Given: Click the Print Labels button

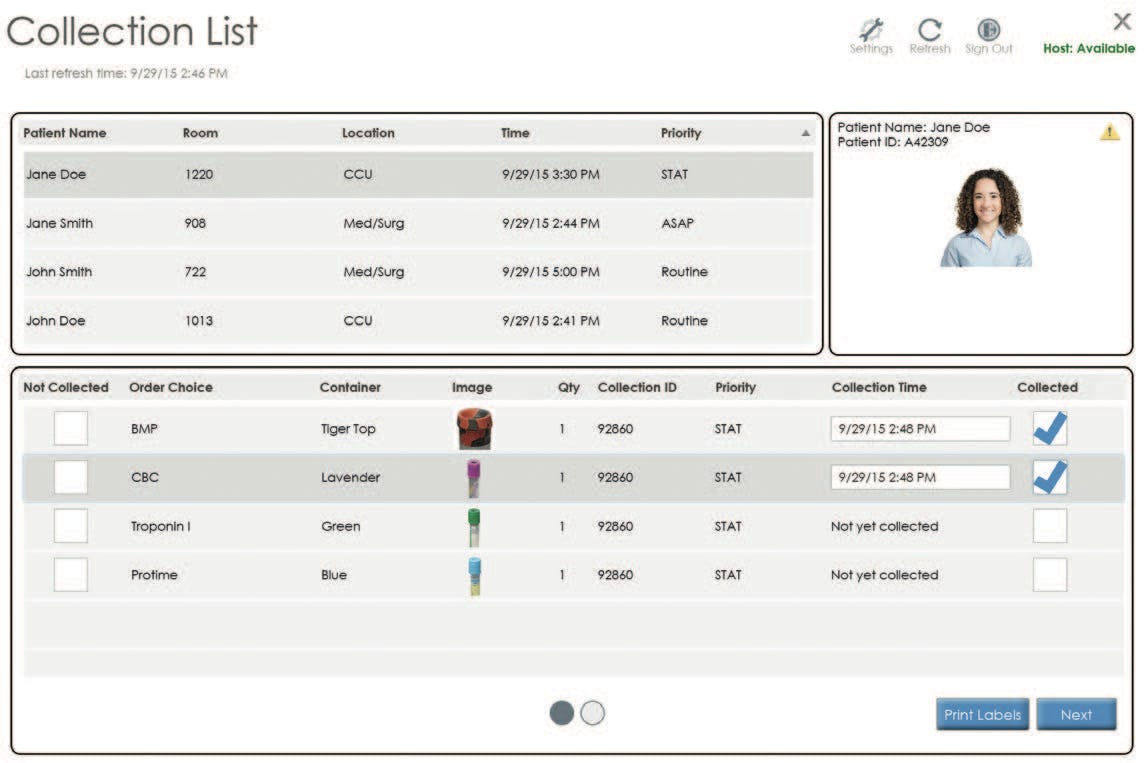Looking at the screenshot, I should pos(981,714).
